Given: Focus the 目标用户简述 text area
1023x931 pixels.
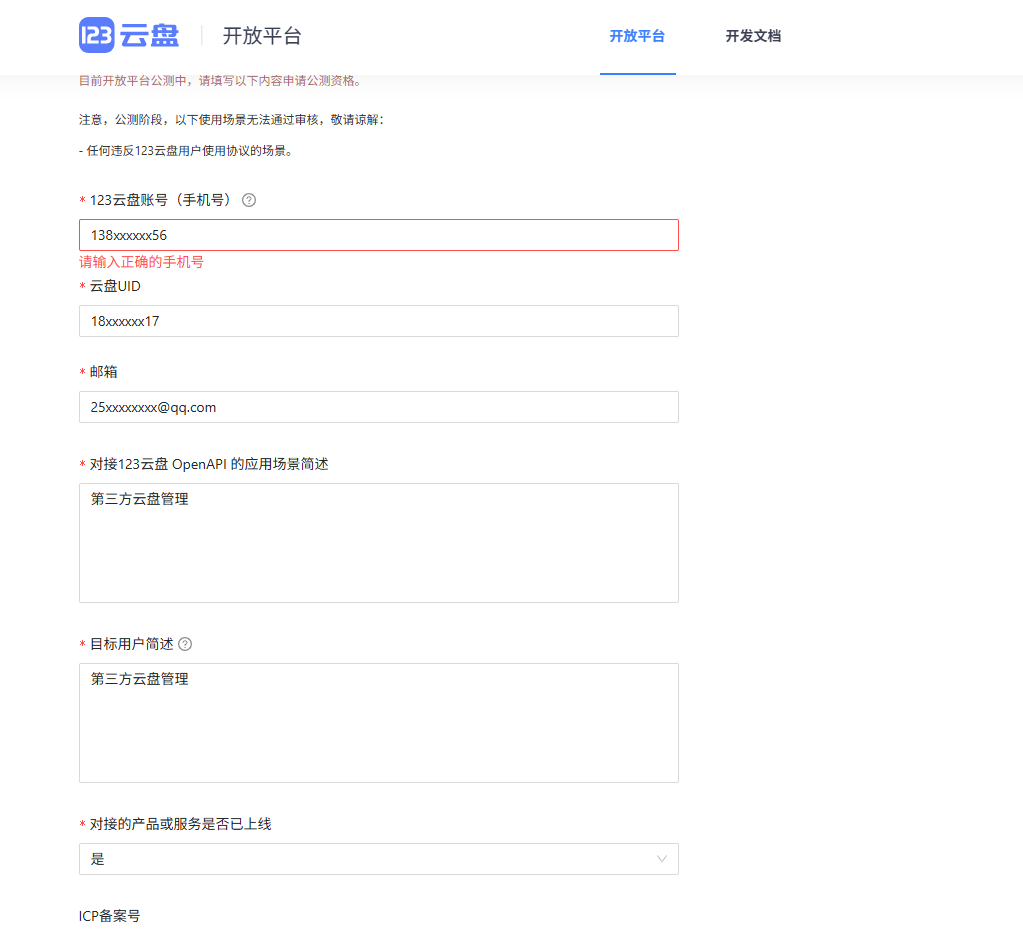Looking at the screenshot, I should click(378, 720).
